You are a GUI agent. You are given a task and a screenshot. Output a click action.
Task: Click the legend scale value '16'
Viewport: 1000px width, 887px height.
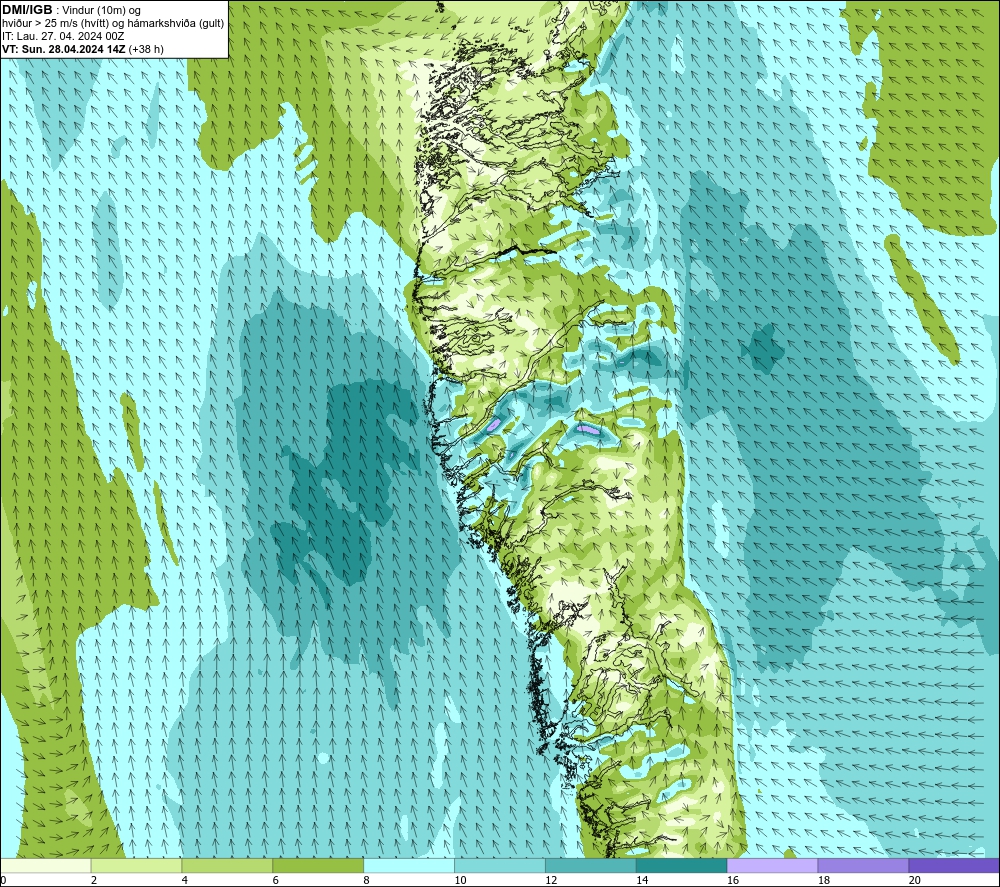point(733,880)
